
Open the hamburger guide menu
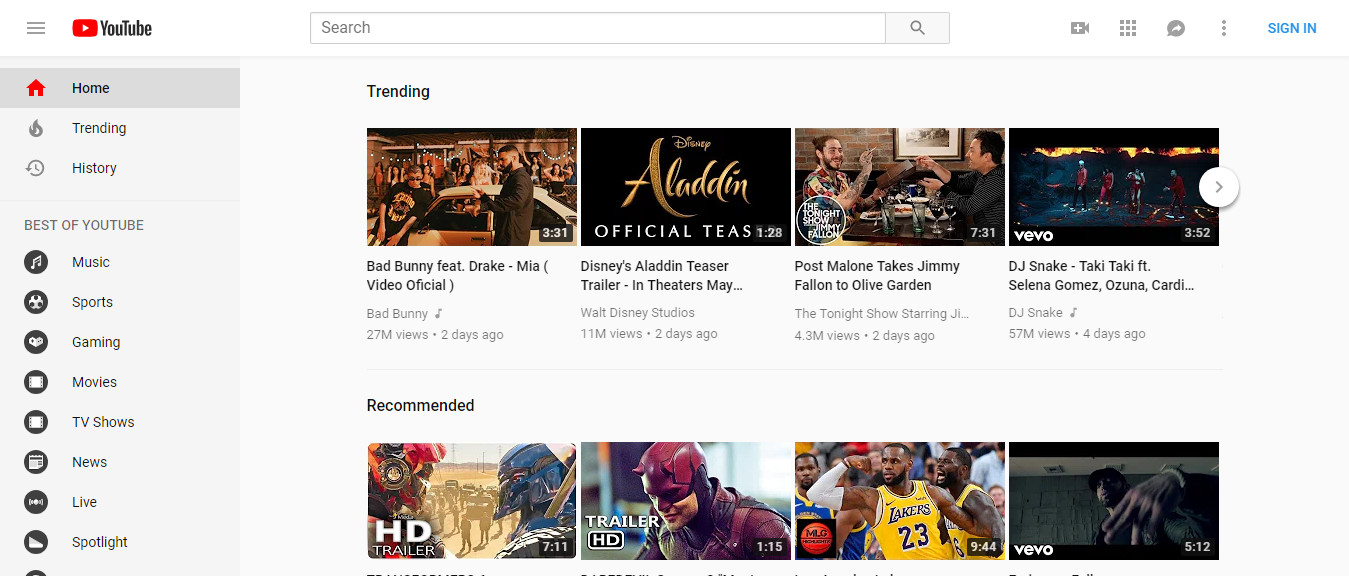[36, 28]
